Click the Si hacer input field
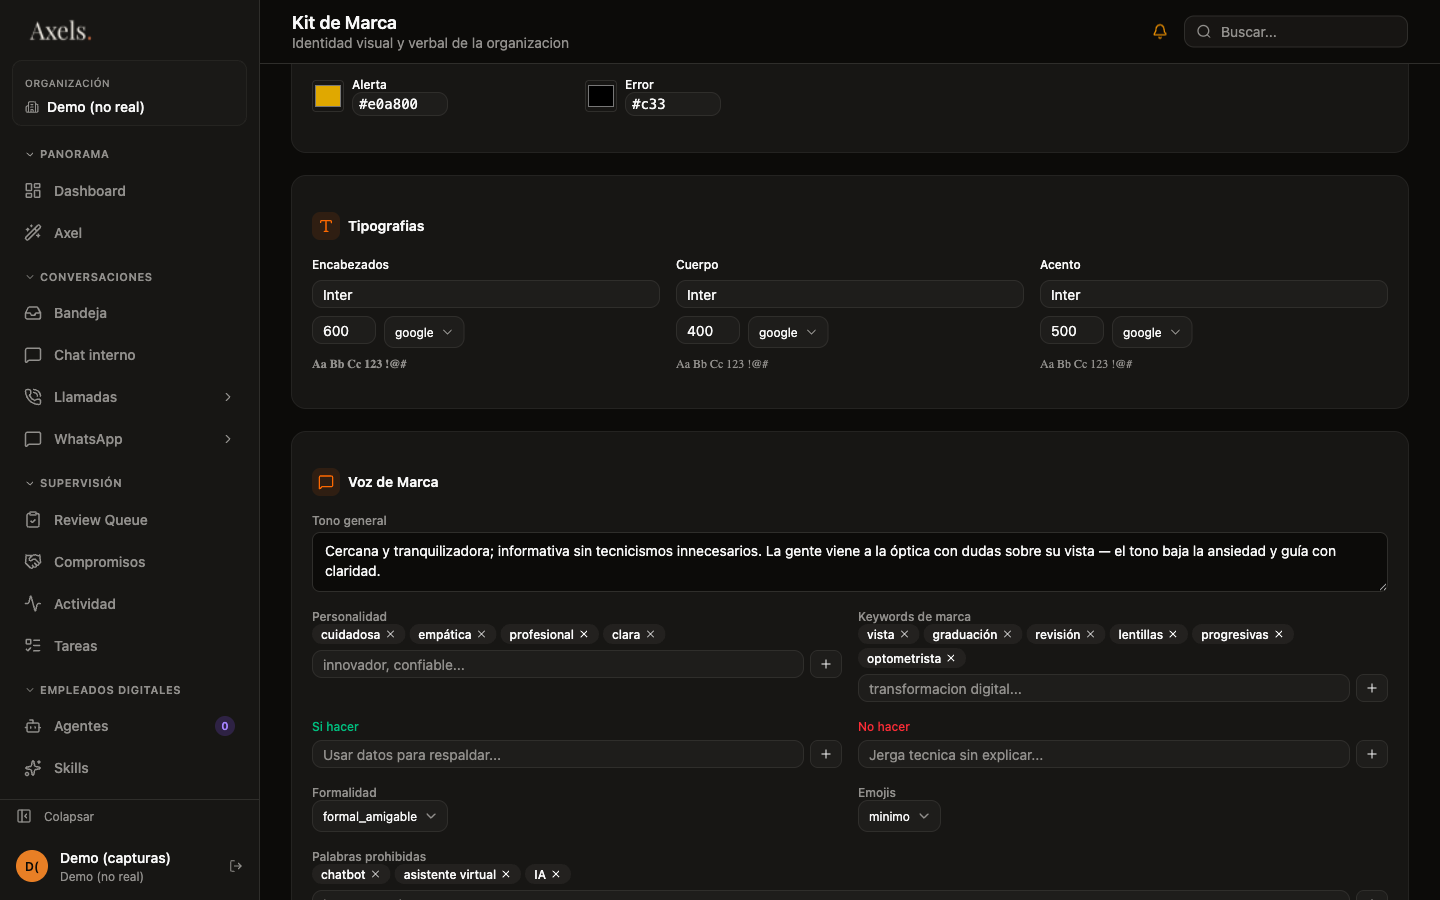Screen dimensions: 1440x900 [x=558, y=754]
